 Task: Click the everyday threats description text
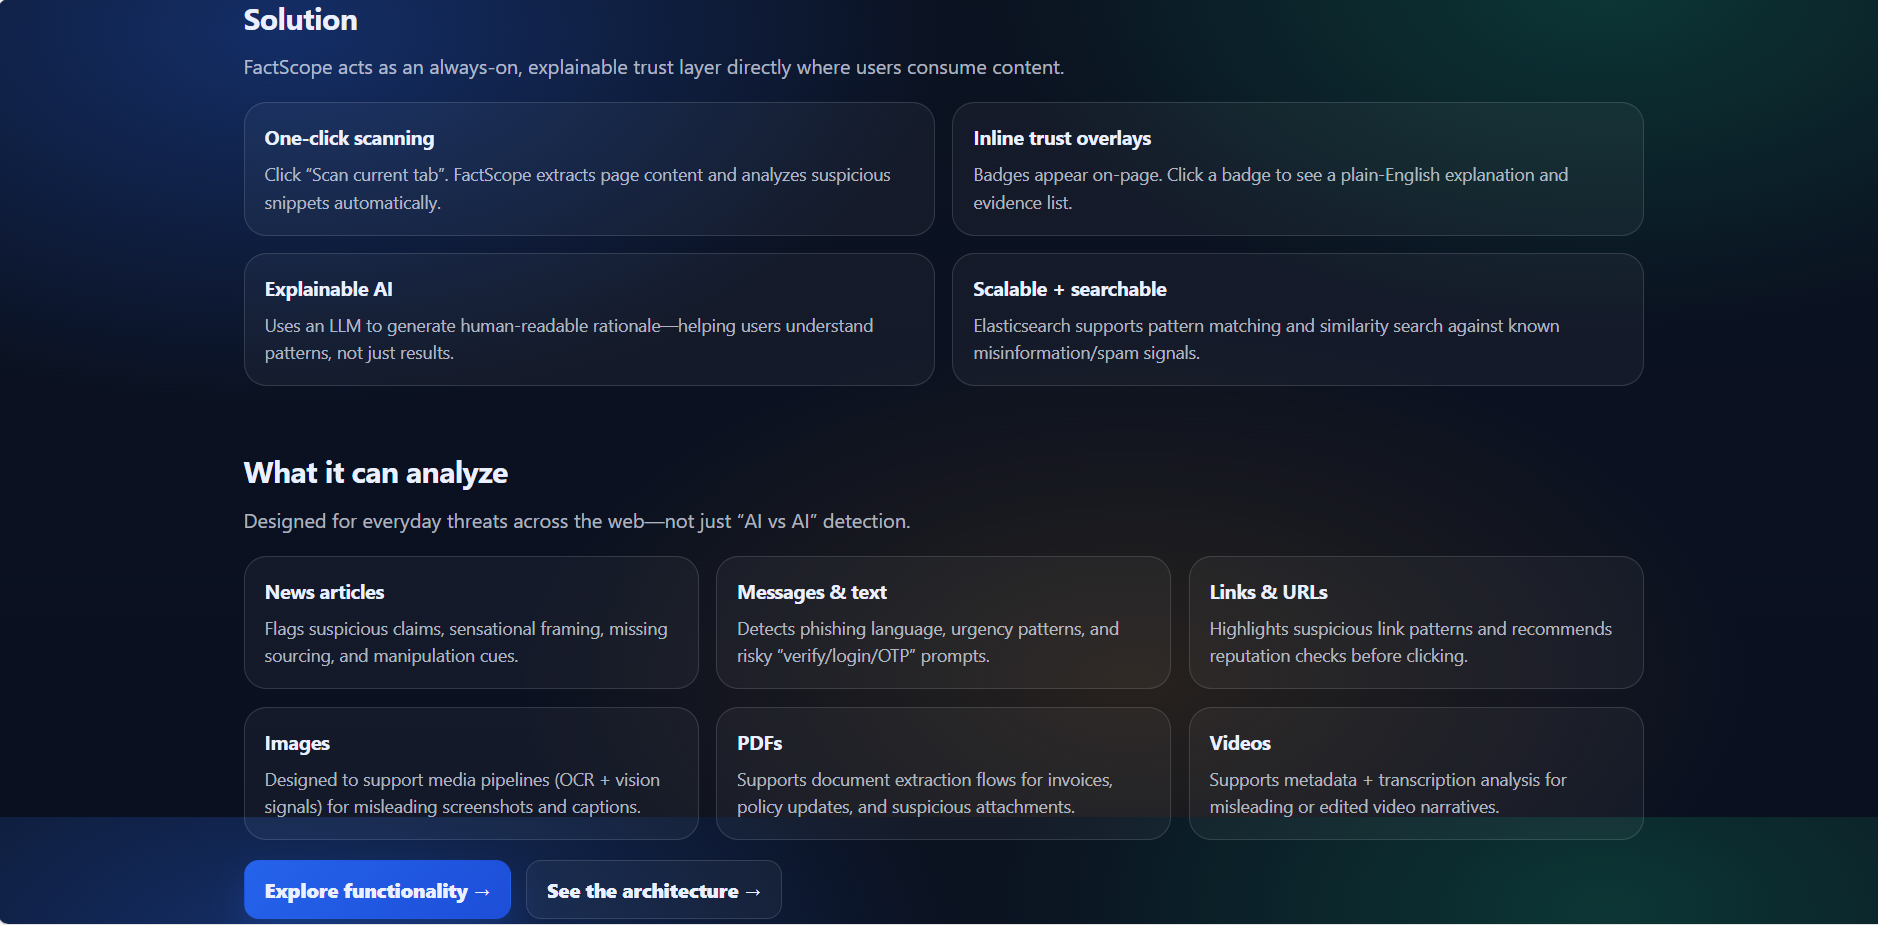click(576, 520)
